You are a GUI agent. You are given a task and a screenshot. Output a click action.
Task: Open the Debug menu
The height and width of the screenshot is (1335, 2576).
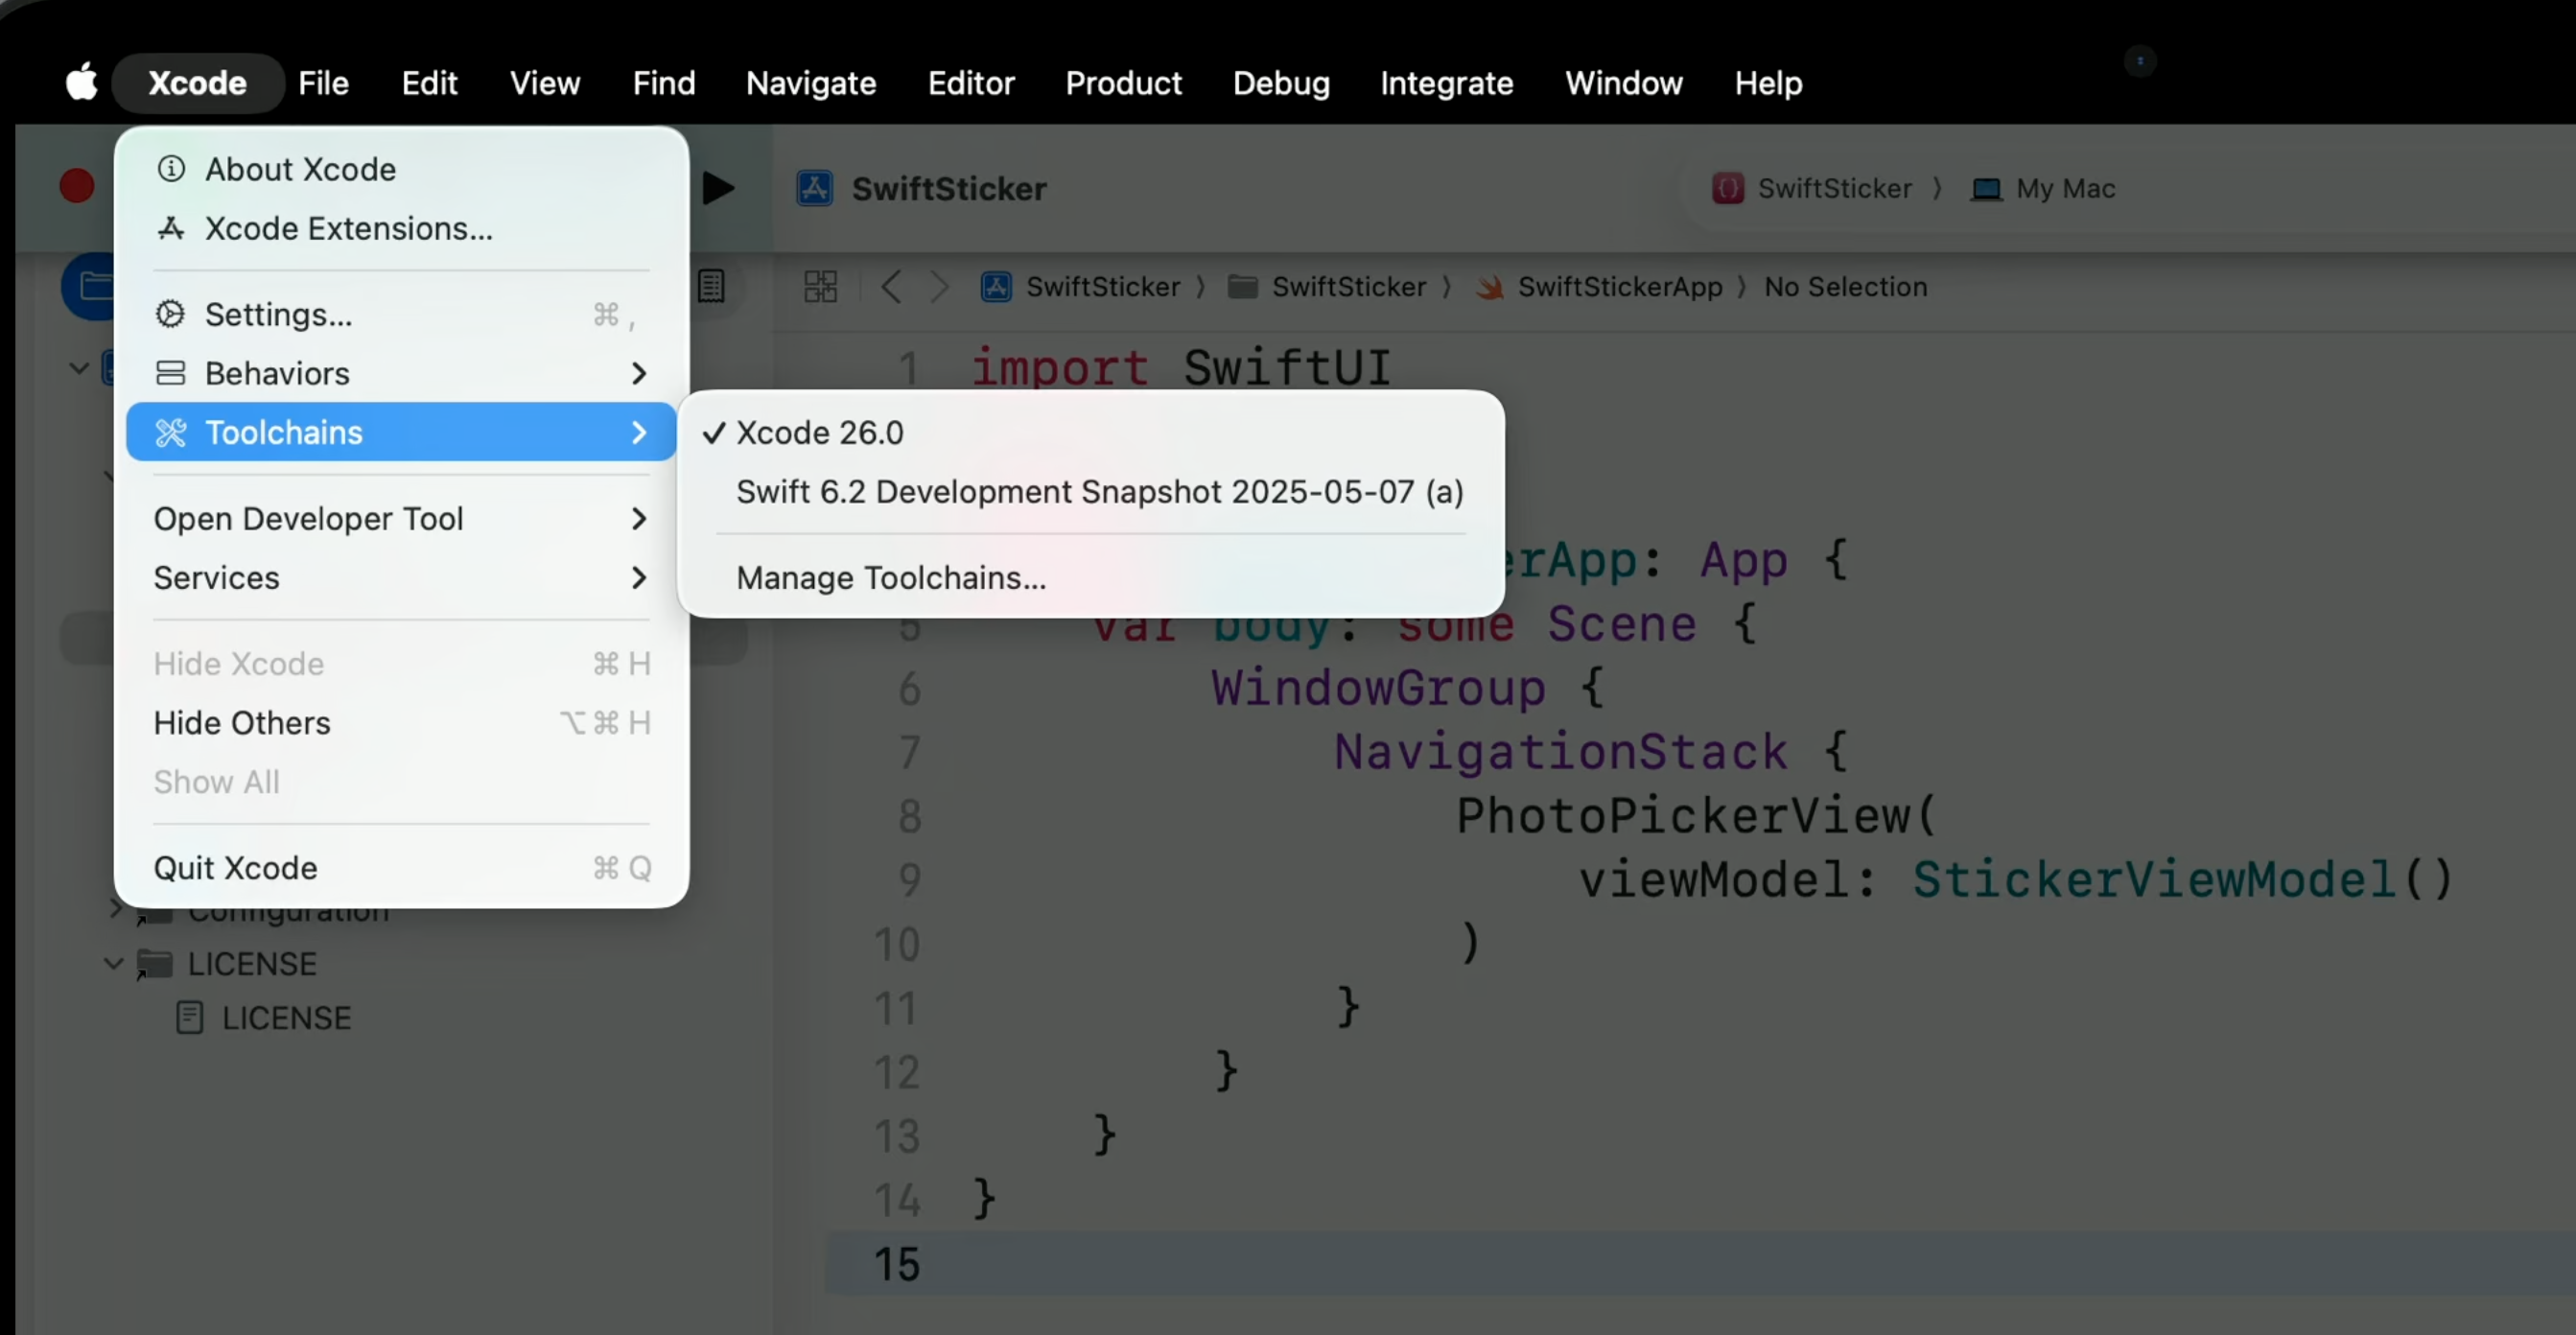coord(1280,82)
